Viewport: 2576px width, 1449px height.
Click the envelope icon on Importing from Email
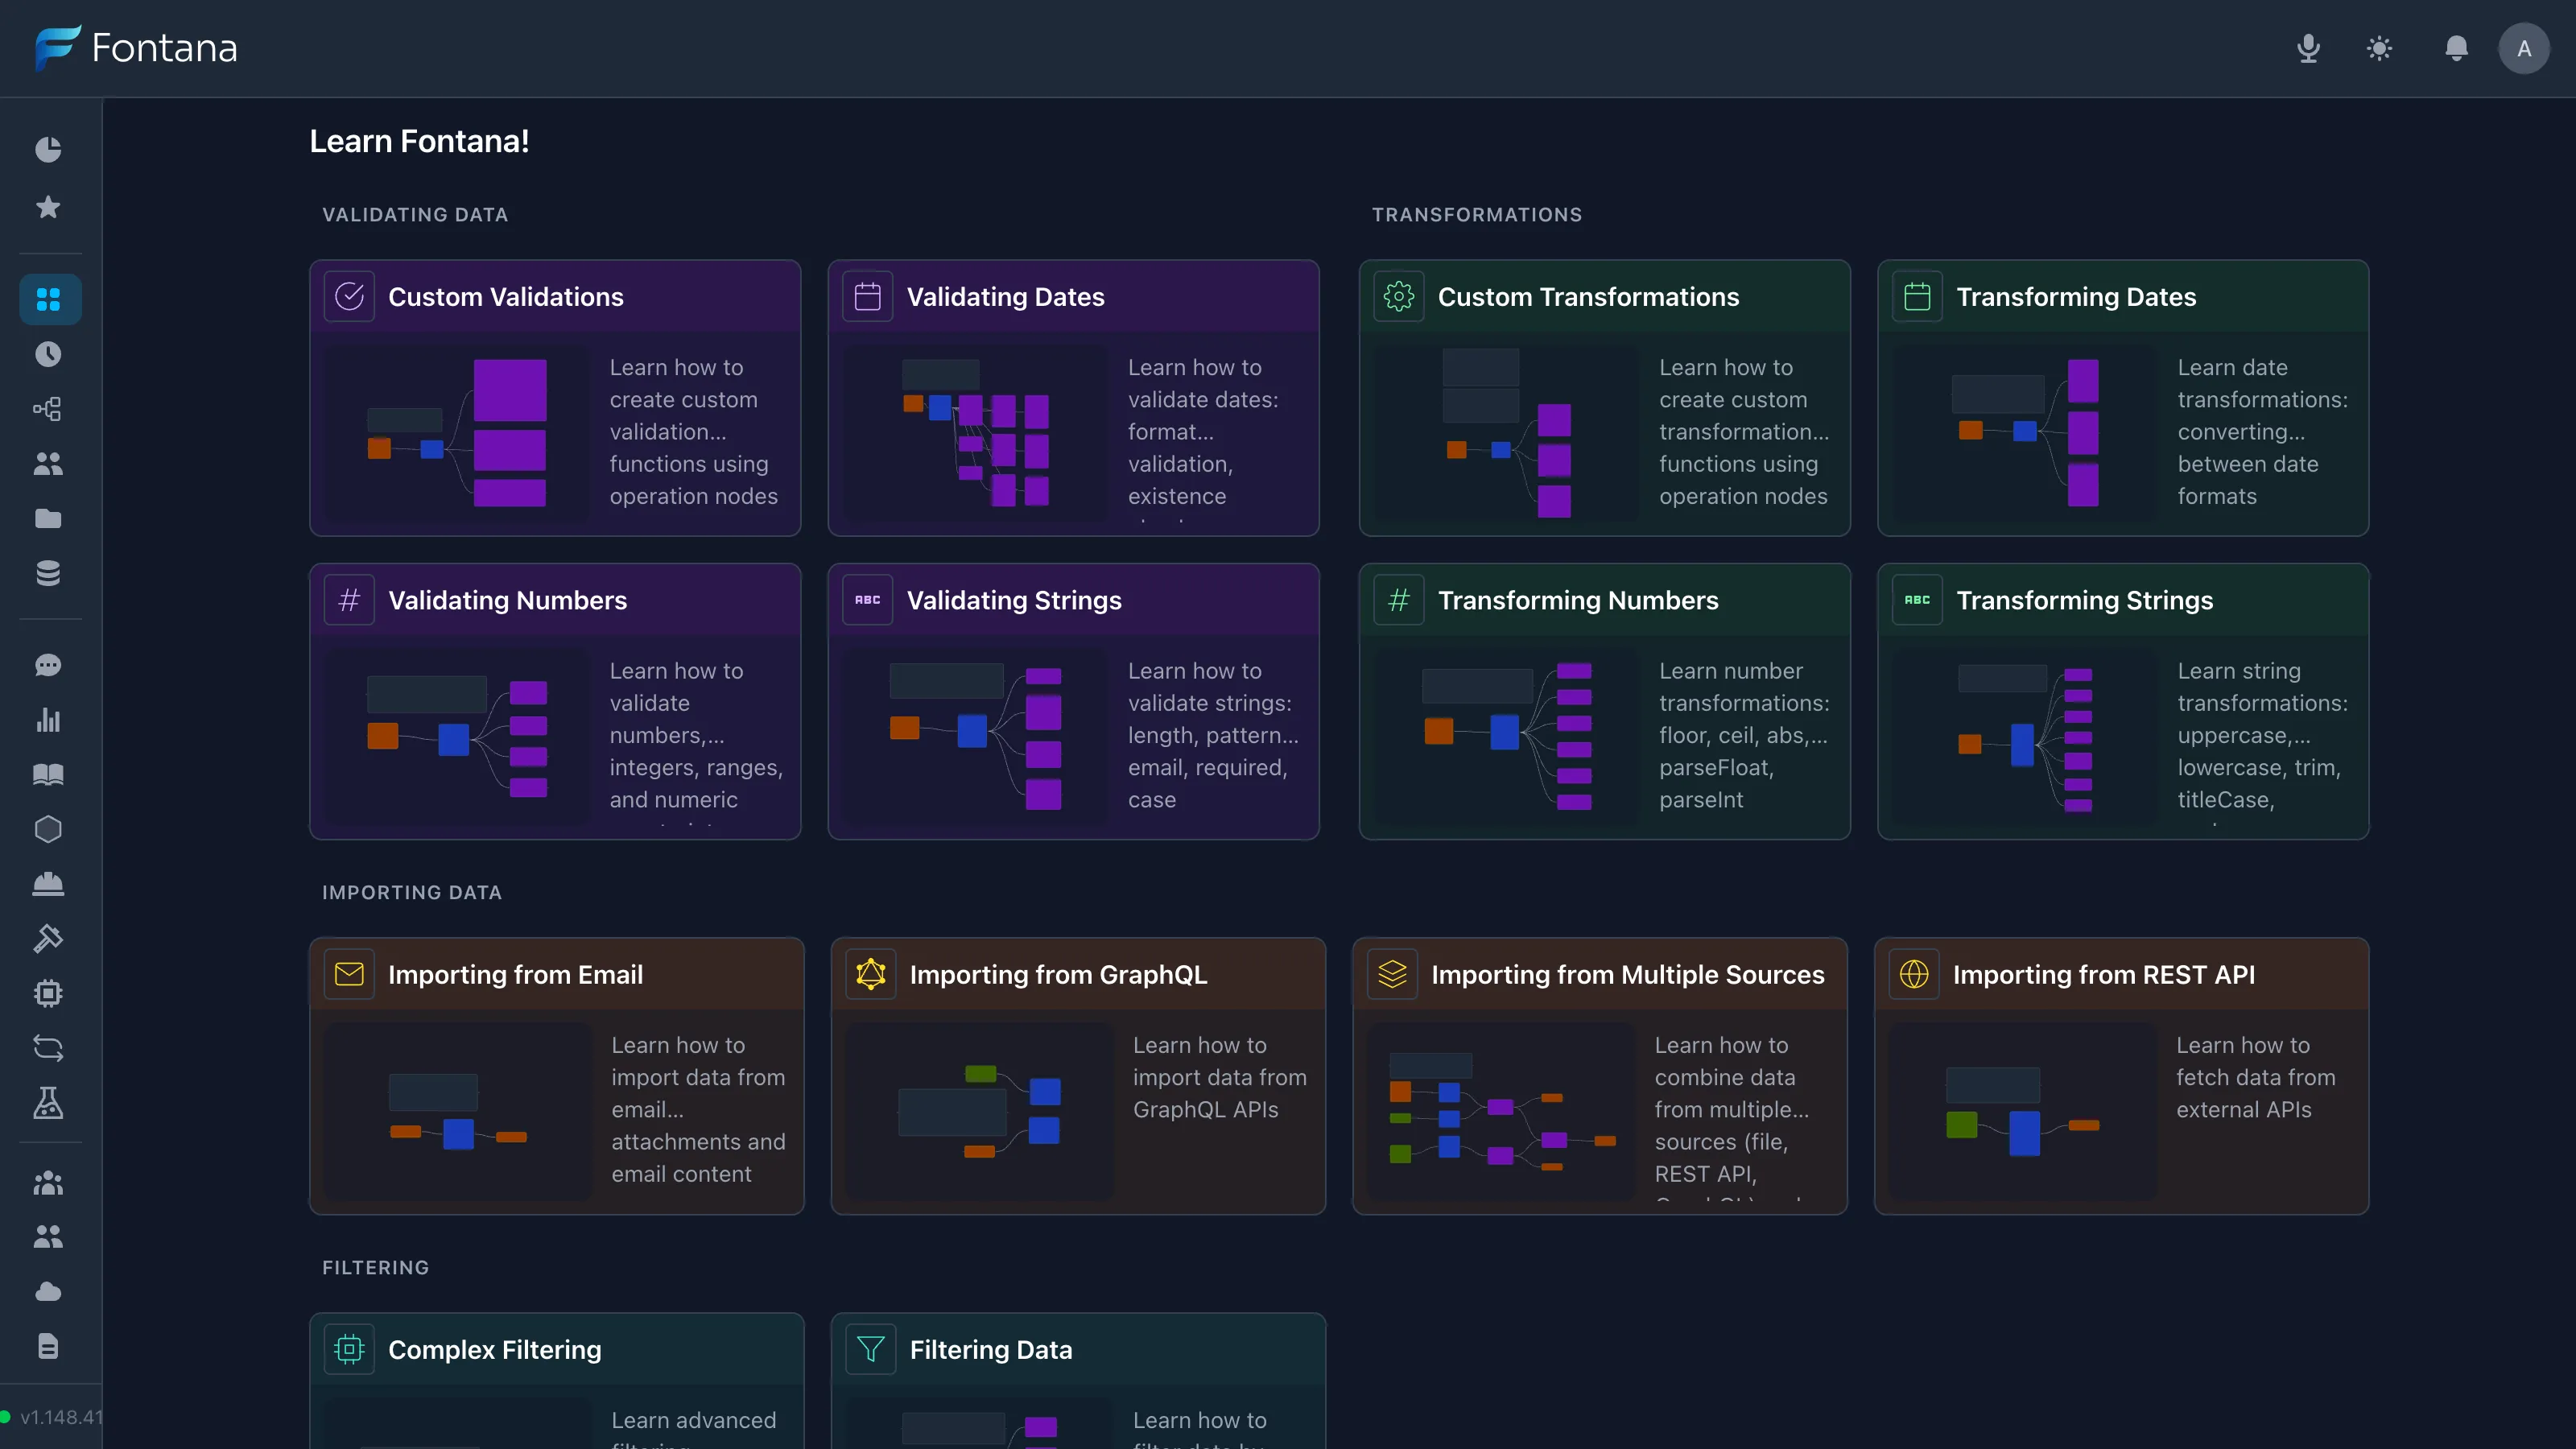349,973
